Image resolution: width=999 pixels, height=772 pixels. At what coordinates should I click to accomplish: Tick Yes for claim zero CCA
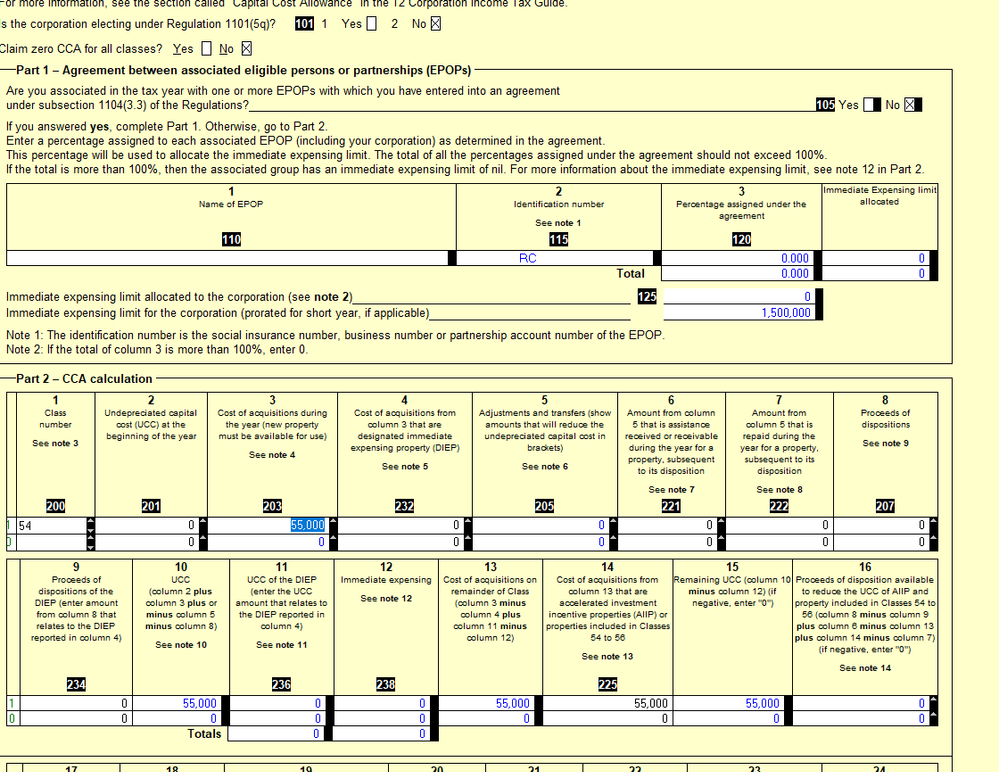coord(206,49)
